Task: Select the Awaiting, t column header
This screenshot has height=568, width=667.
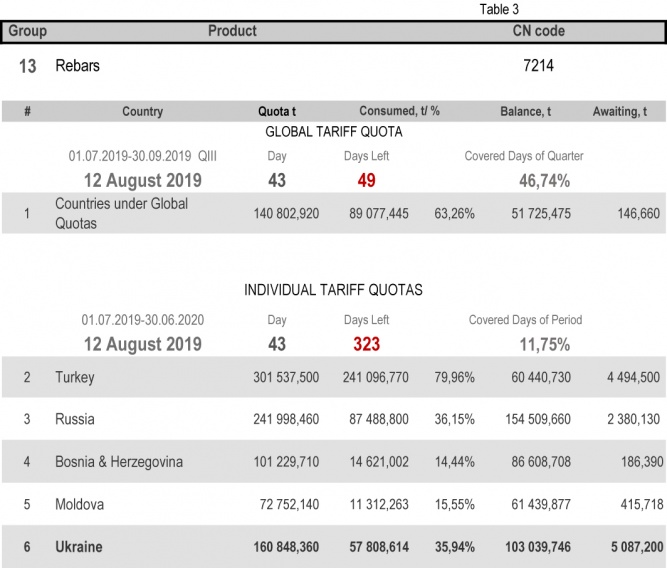Action: click(x=626, y=111)
